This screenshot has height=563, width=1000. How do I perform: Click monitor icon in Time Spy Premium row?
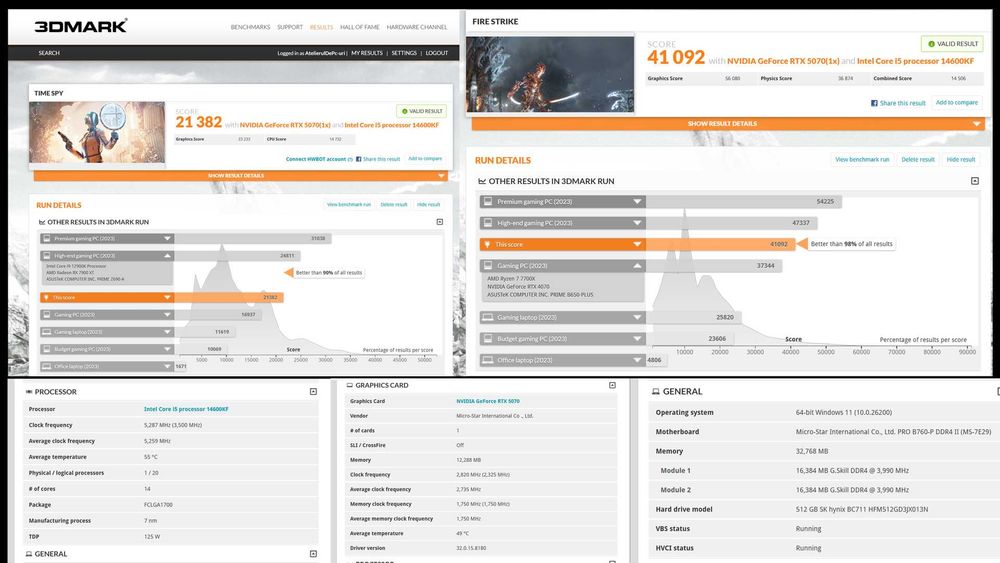point(46,238)
